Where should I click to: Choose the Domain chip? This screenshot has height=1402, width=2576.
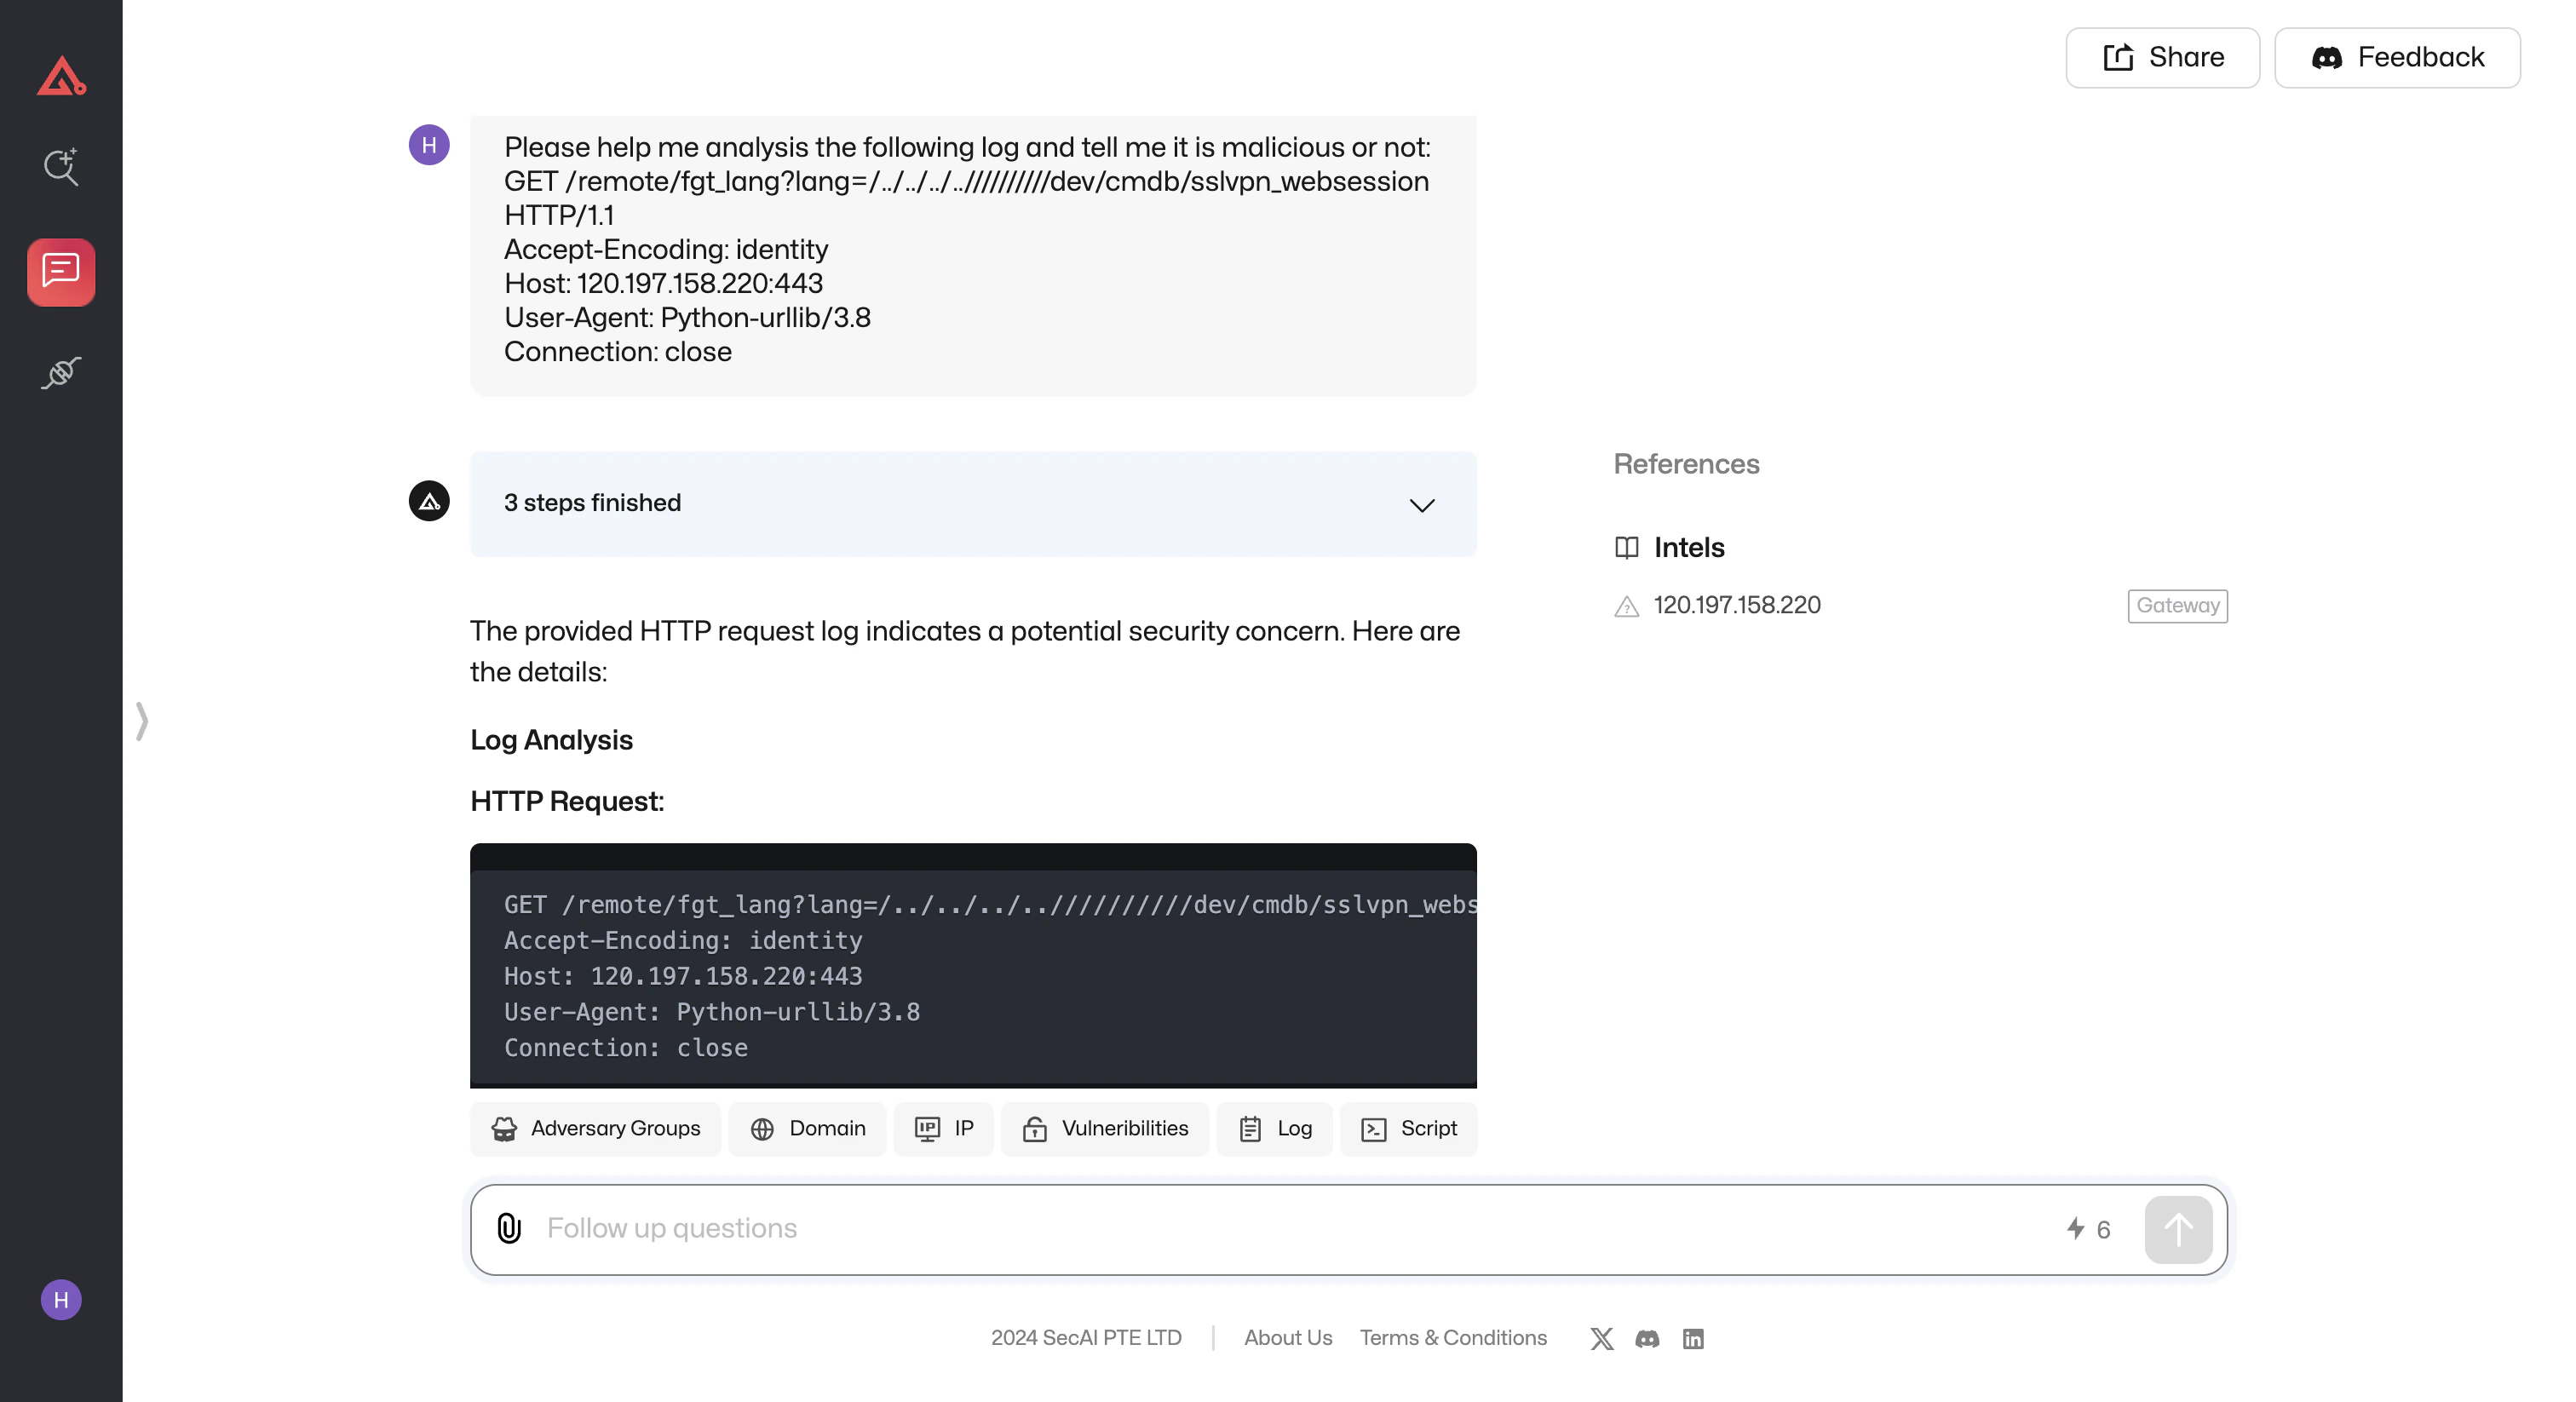click(x=807, y=1129)
